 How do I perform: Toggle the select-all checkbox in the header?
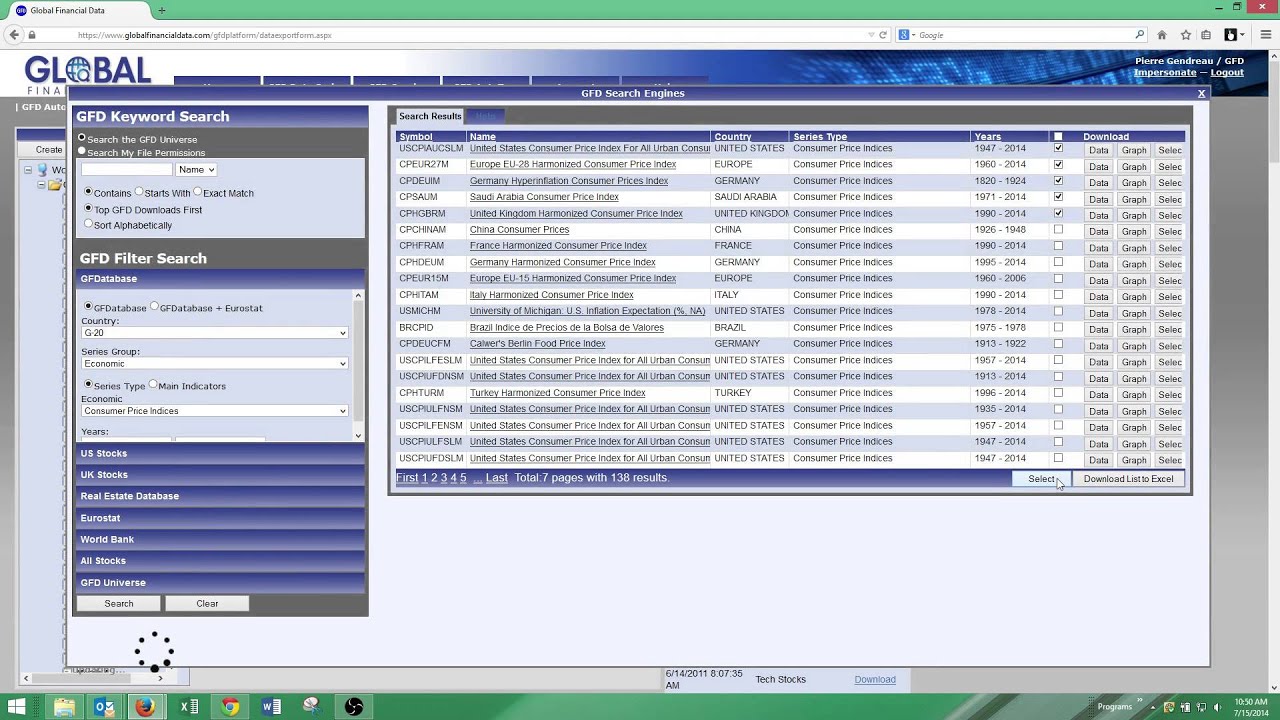pos(1058,137)
